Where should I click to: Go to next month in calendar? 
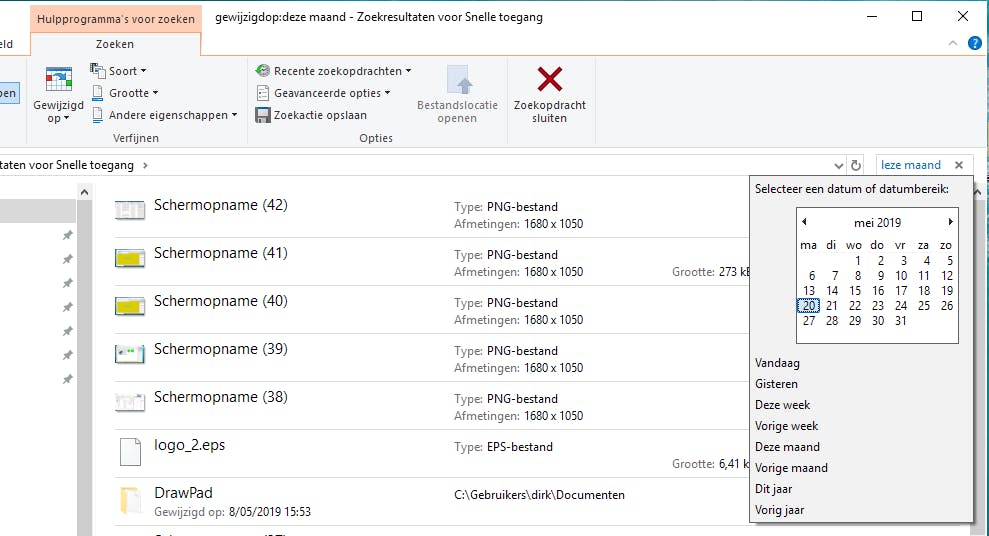pyautogui.click(x=950, y=222)
